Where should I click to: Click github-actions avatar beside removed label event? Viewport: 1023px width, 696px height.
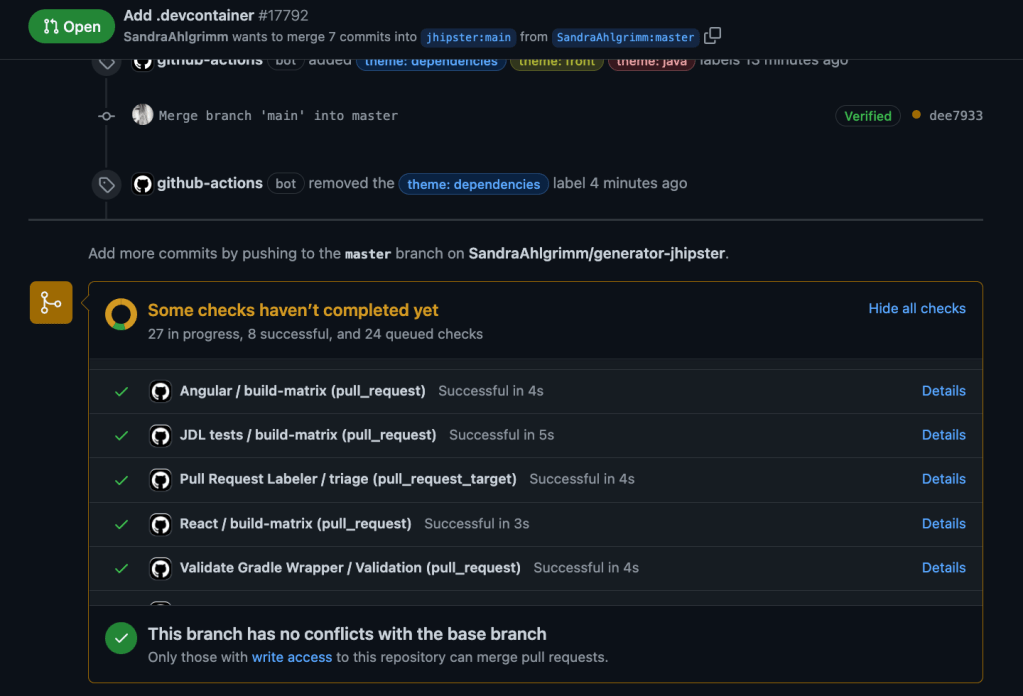142,184
